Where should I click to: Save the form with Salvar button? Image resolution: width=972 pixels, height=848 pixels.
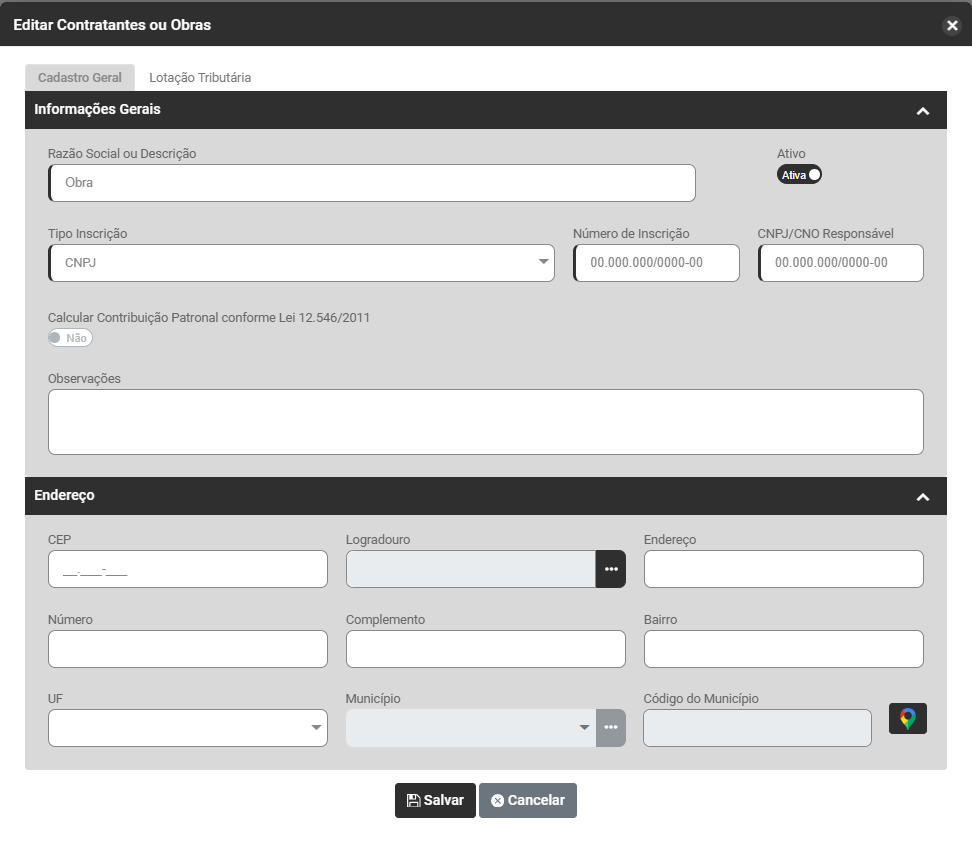435,800
